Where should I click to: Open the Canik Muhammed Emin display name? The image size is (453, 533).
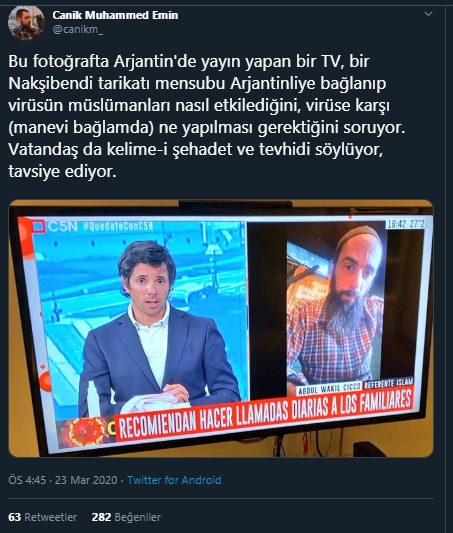[x=115, y=15]
